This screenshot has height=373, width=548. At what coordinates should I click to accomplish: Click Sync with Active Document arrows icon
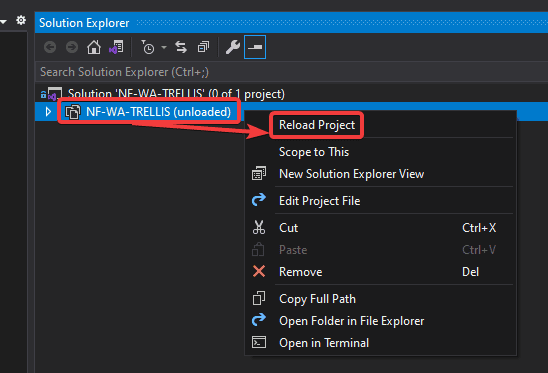(181, 47)
